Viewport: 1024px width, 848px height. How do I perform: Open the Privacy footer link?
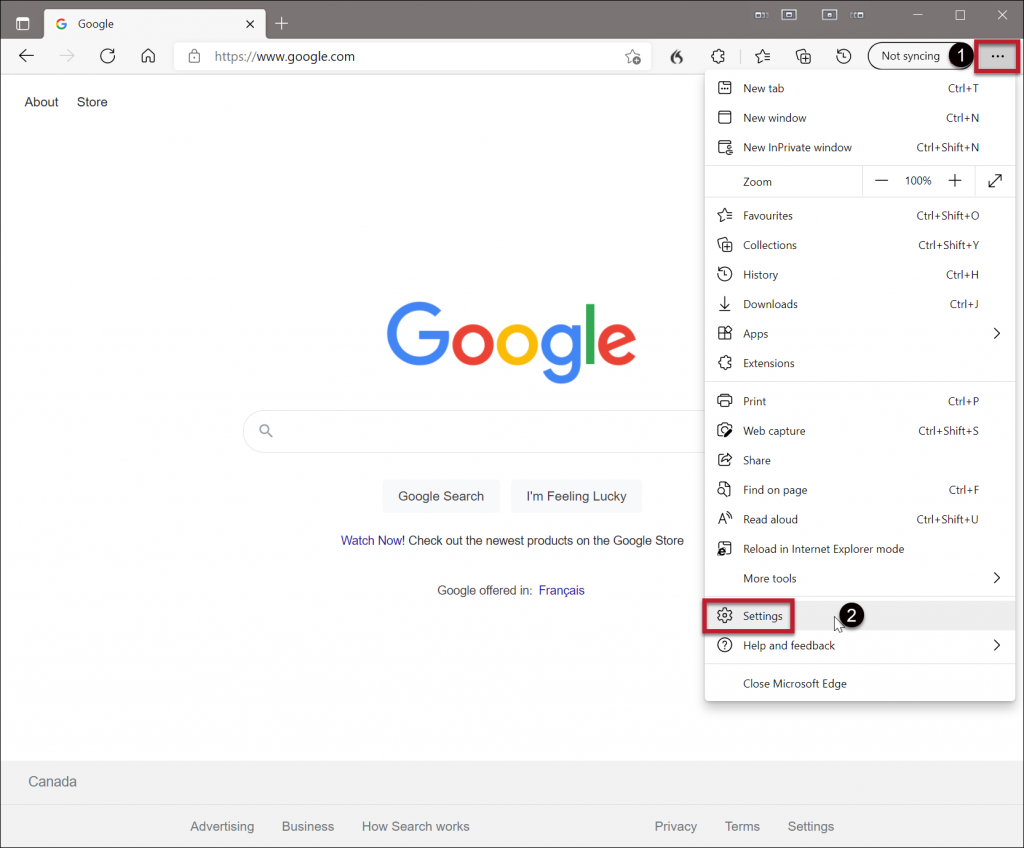pos(675,826)
